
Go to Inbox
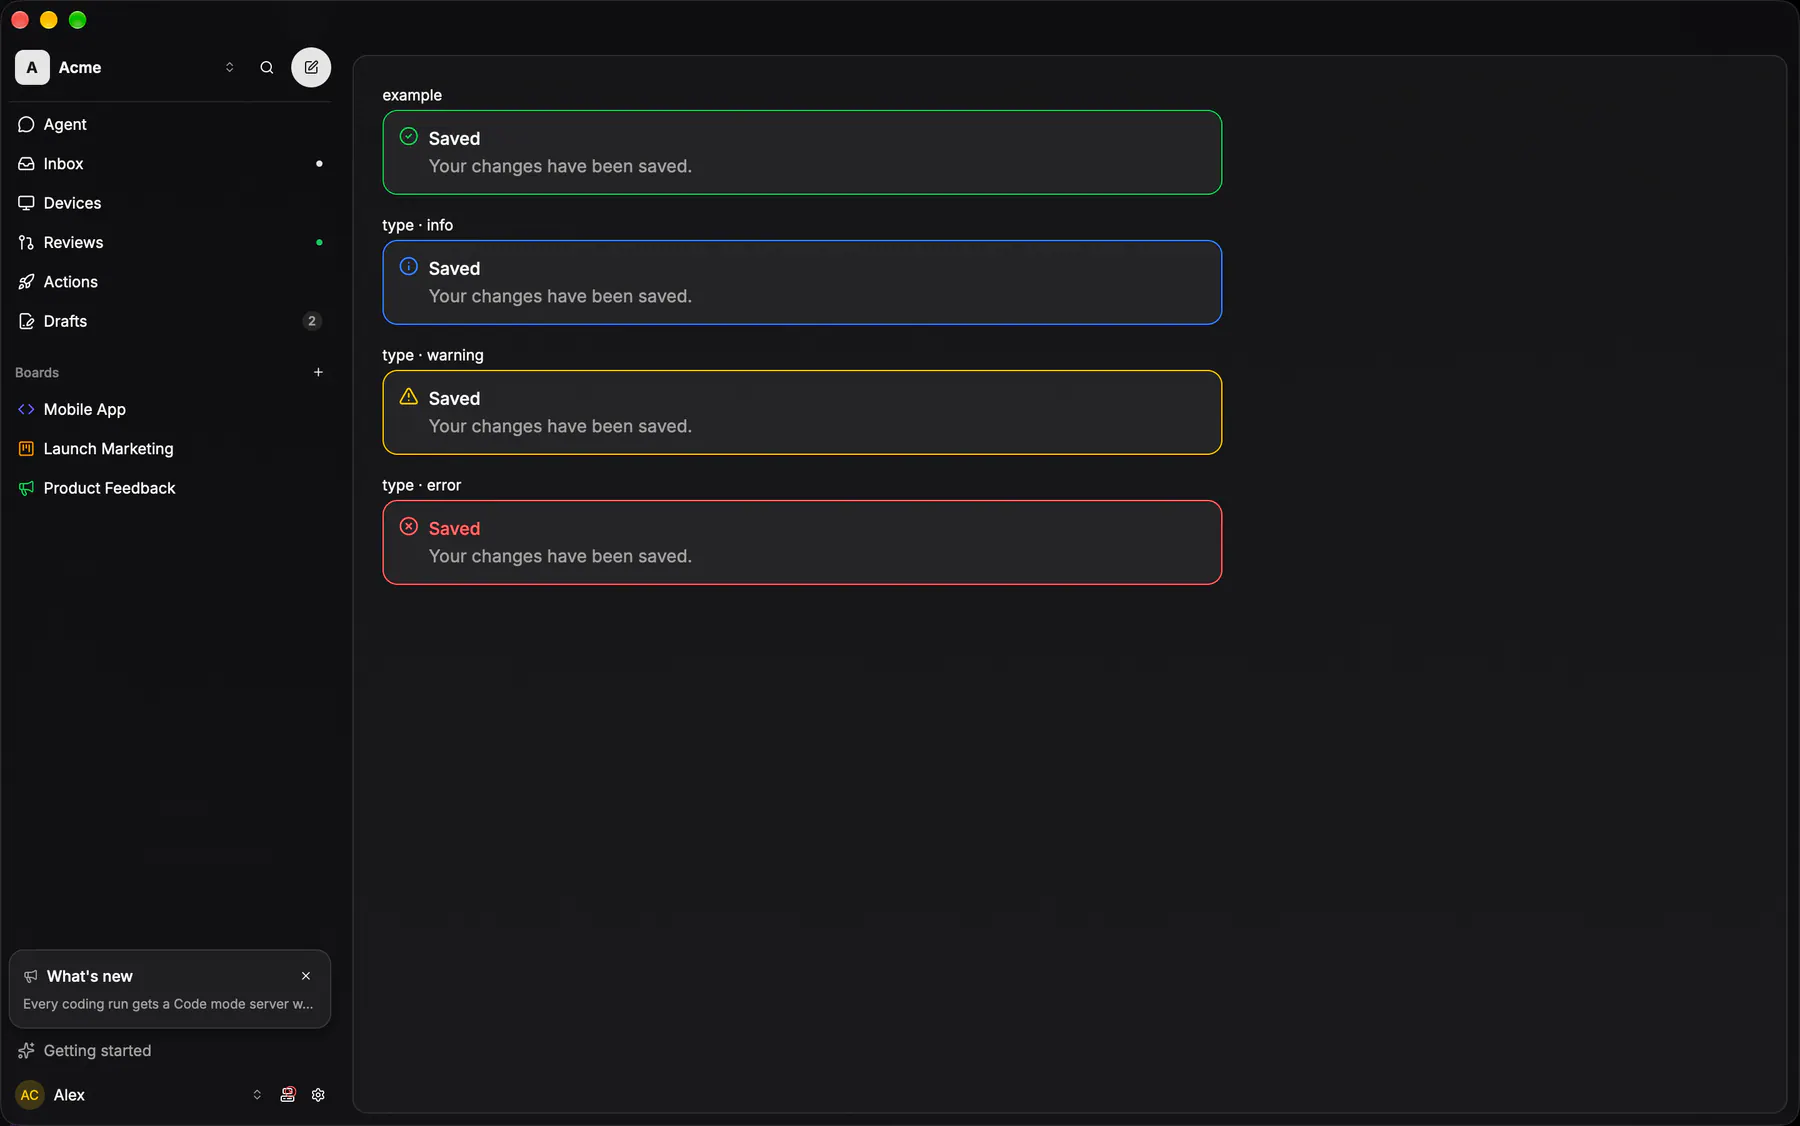(170, 164)
